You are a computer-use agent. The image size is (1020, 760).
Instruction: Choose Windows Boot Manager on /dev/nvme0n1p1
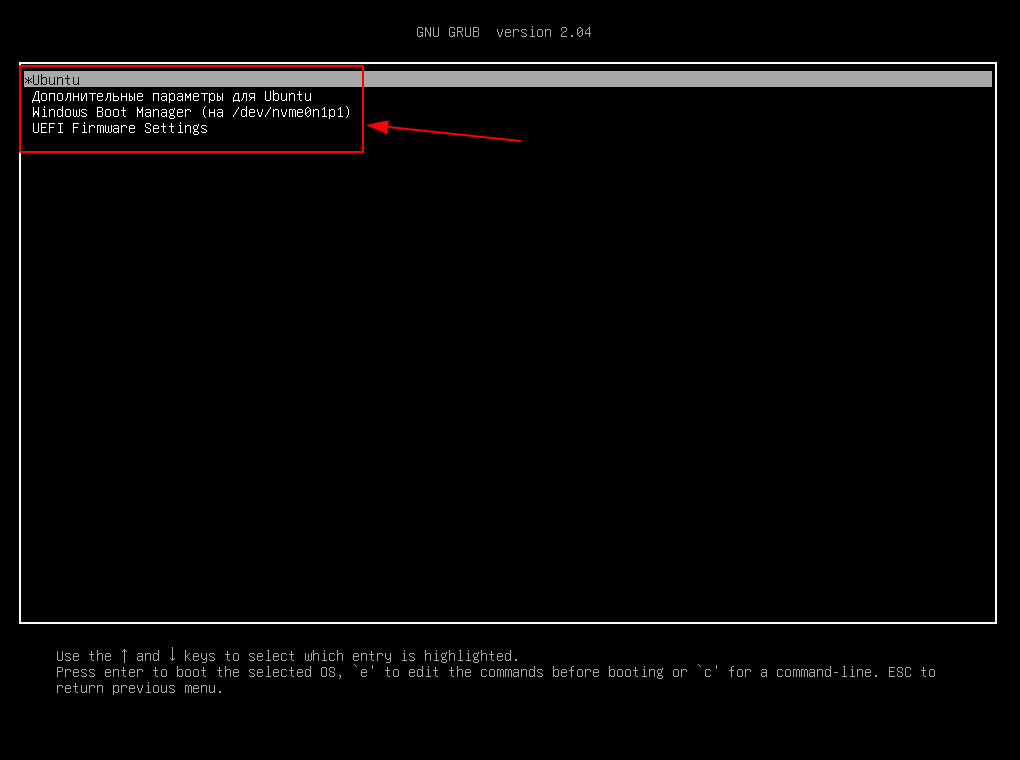coord(191,112)
